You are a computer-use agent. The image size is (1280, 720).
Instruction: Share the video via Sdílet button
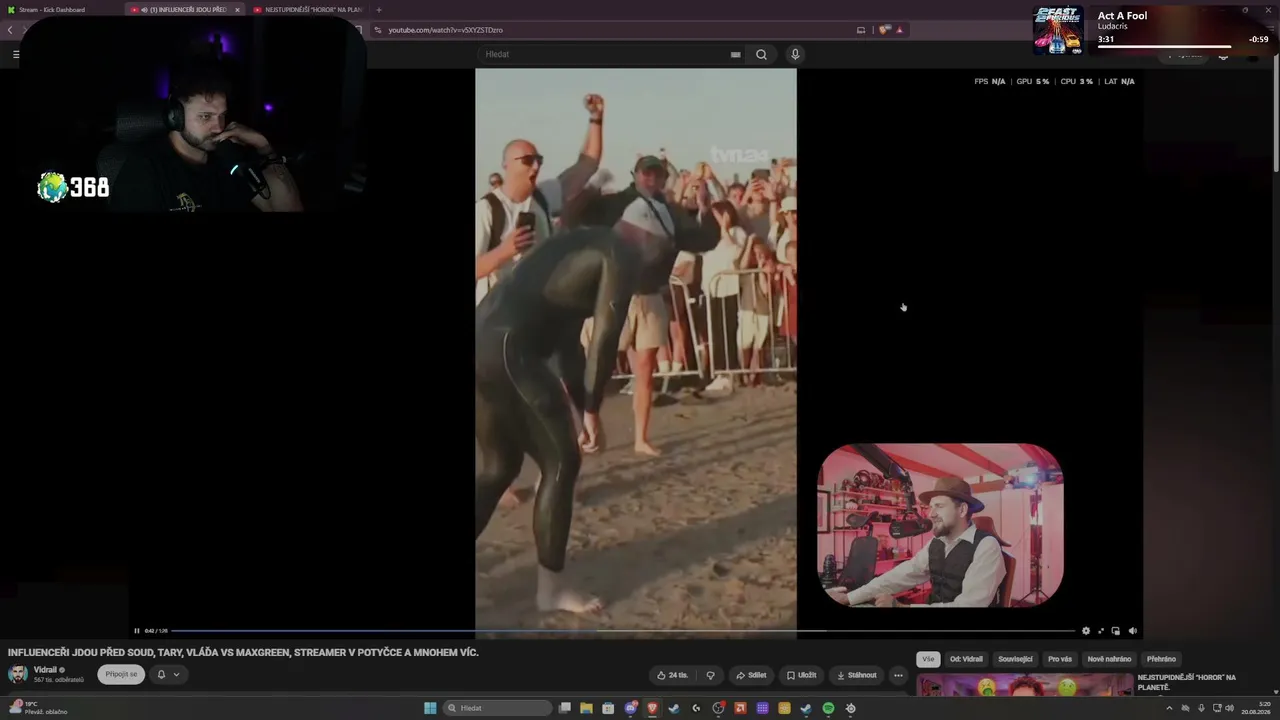coord(751,675)
